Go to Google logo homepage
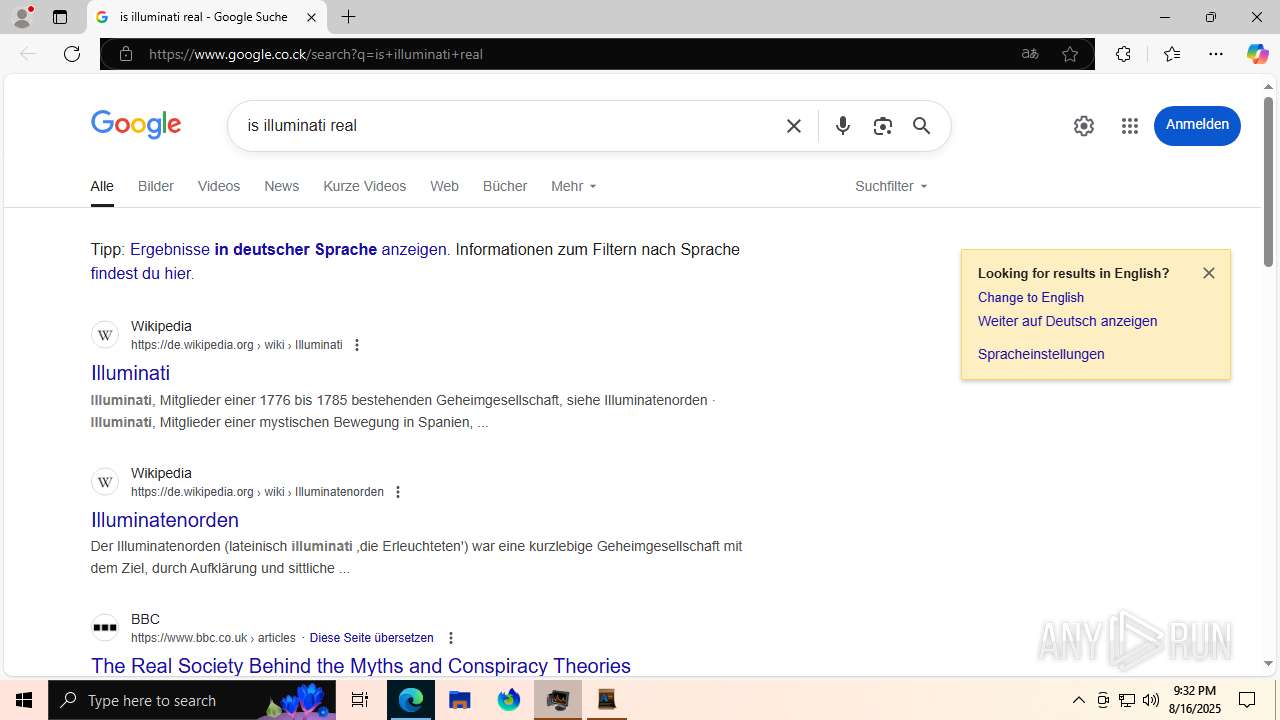The height and width of the screenshot is (720, 1280). point(136,125)
